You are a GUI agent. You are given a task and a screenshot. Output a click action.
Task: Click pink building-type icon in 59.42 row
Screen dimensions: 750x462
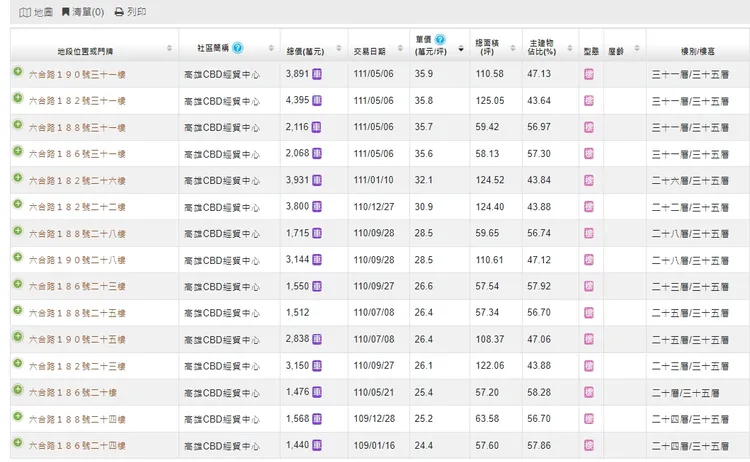click(589, 127)
